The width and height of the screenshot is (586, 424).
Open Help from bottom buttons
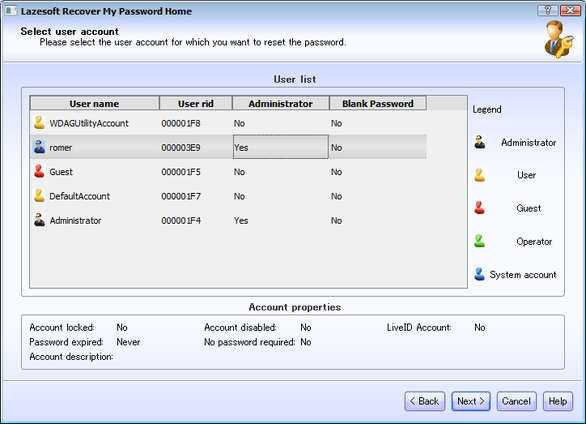(x=558, y=401)
